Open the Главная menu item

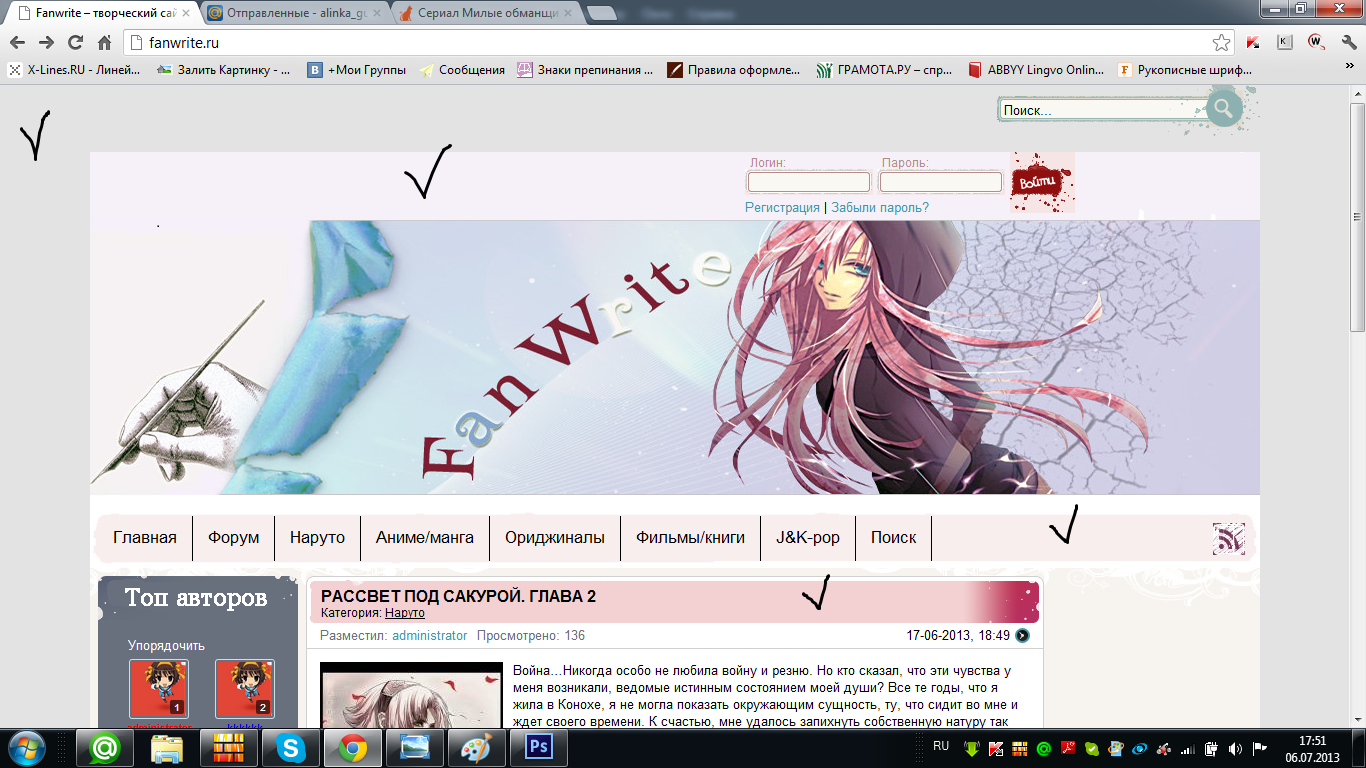coord(145,537)
